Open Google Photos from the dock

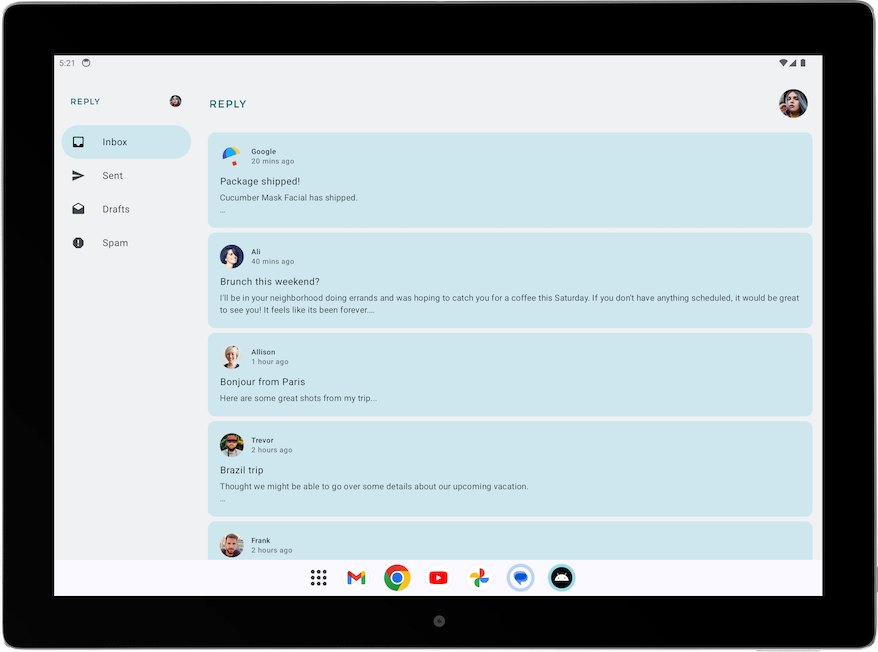(478, 577)
